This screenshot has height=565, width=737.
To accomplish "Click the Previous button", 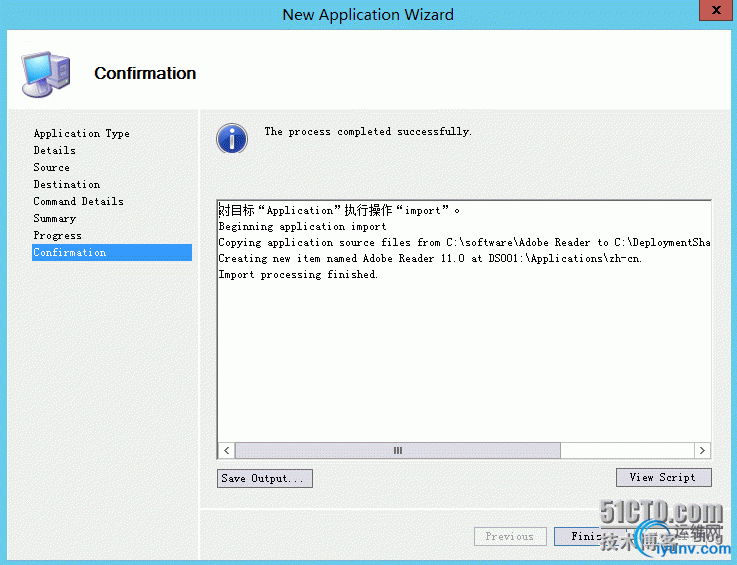I will [x=510, y=536].
